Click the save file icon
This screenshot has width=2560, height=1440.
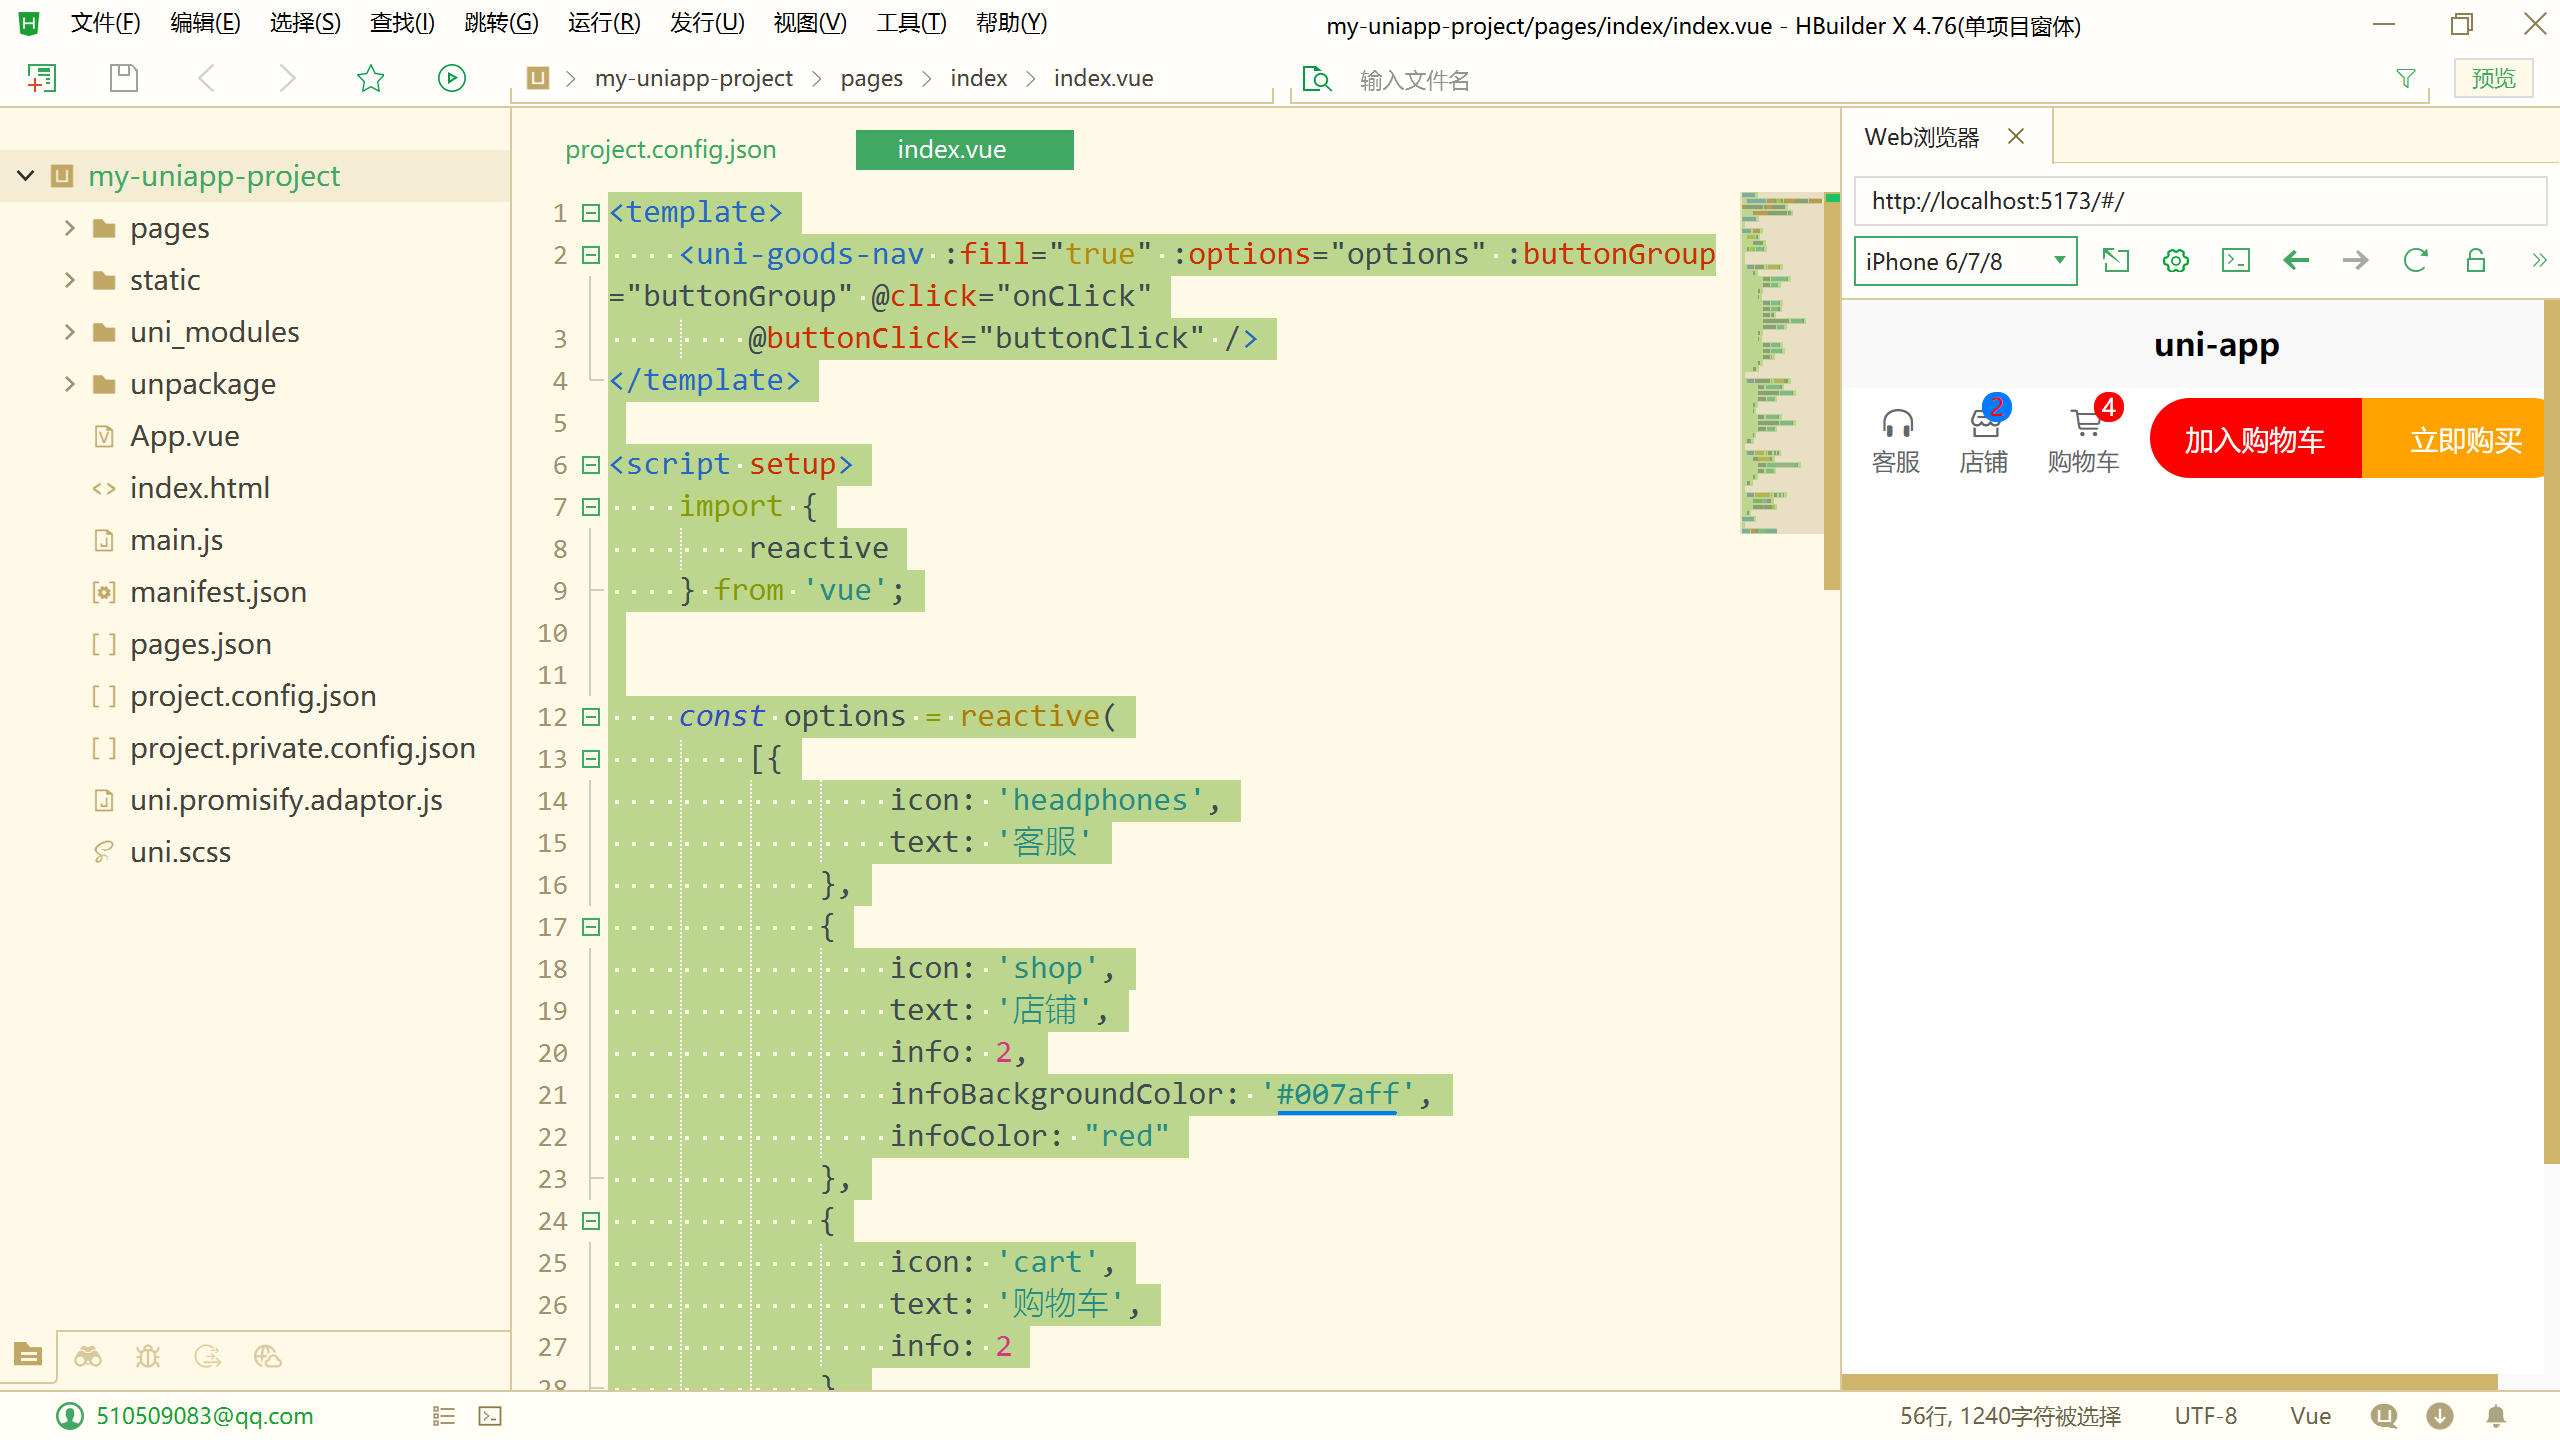[x=124, y=78]
